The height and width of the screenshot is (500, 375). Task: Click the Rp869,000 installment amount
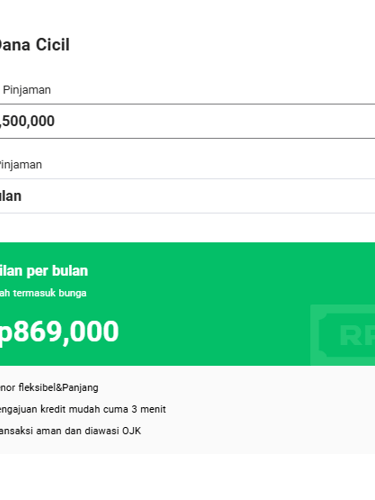(59, 331)
